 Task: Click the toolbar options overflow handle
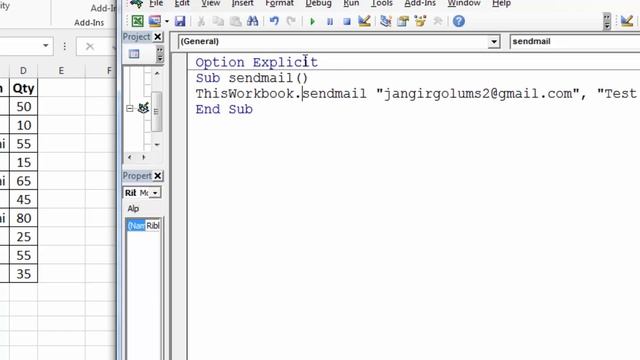607,21
